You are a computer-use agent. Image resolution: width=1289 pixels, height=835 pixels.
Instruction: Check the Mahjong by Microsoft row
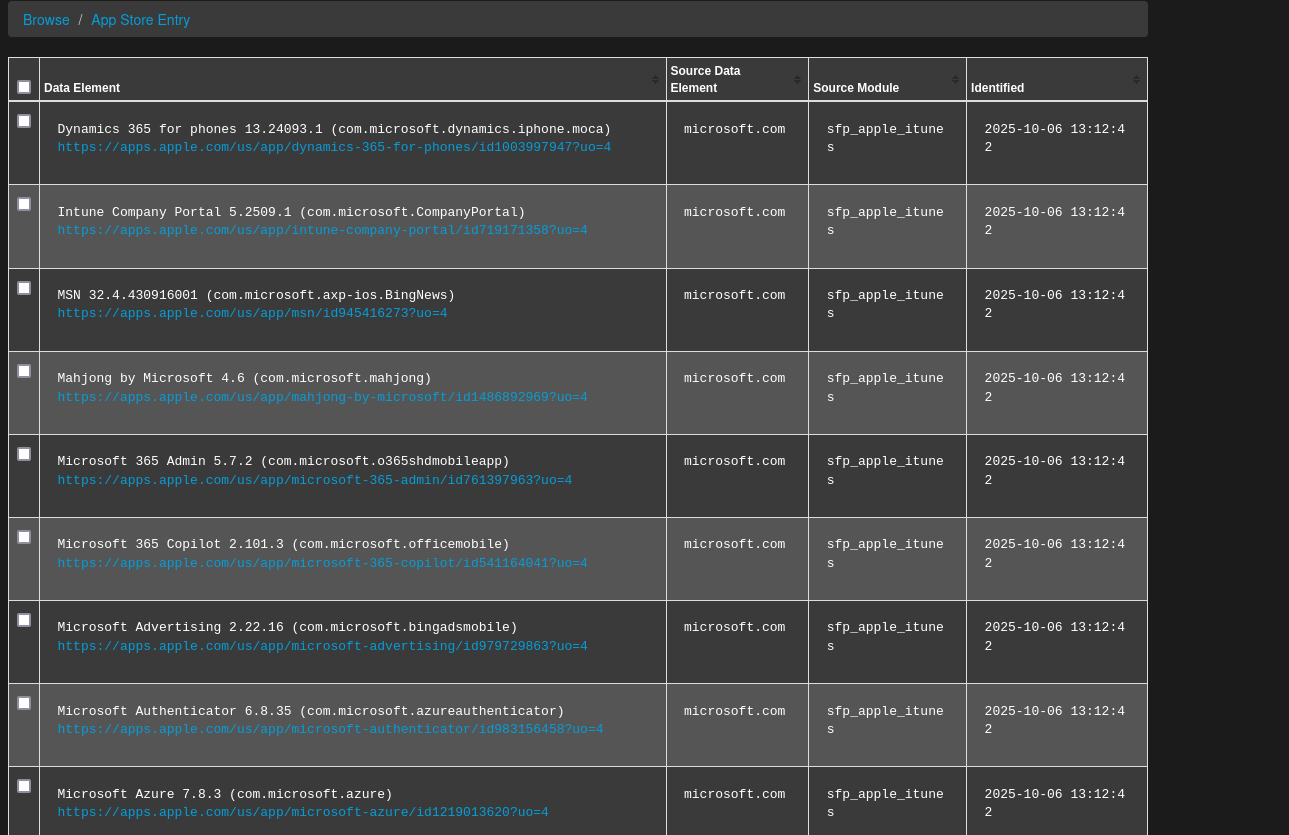(24, 371)
